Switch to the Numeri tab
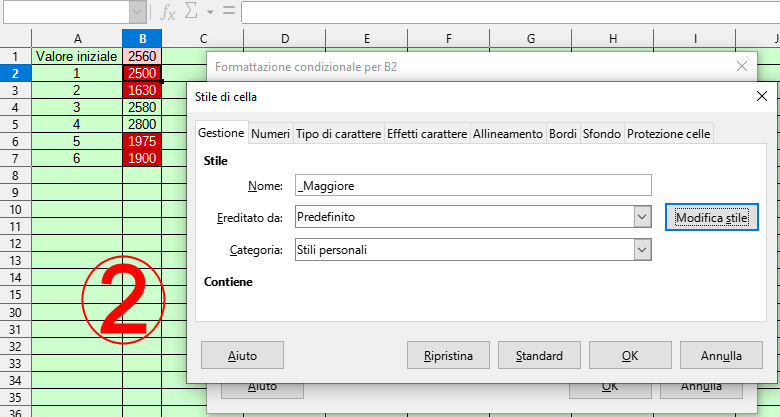Viewport: 780px width, 417px height. pos(270,133)
